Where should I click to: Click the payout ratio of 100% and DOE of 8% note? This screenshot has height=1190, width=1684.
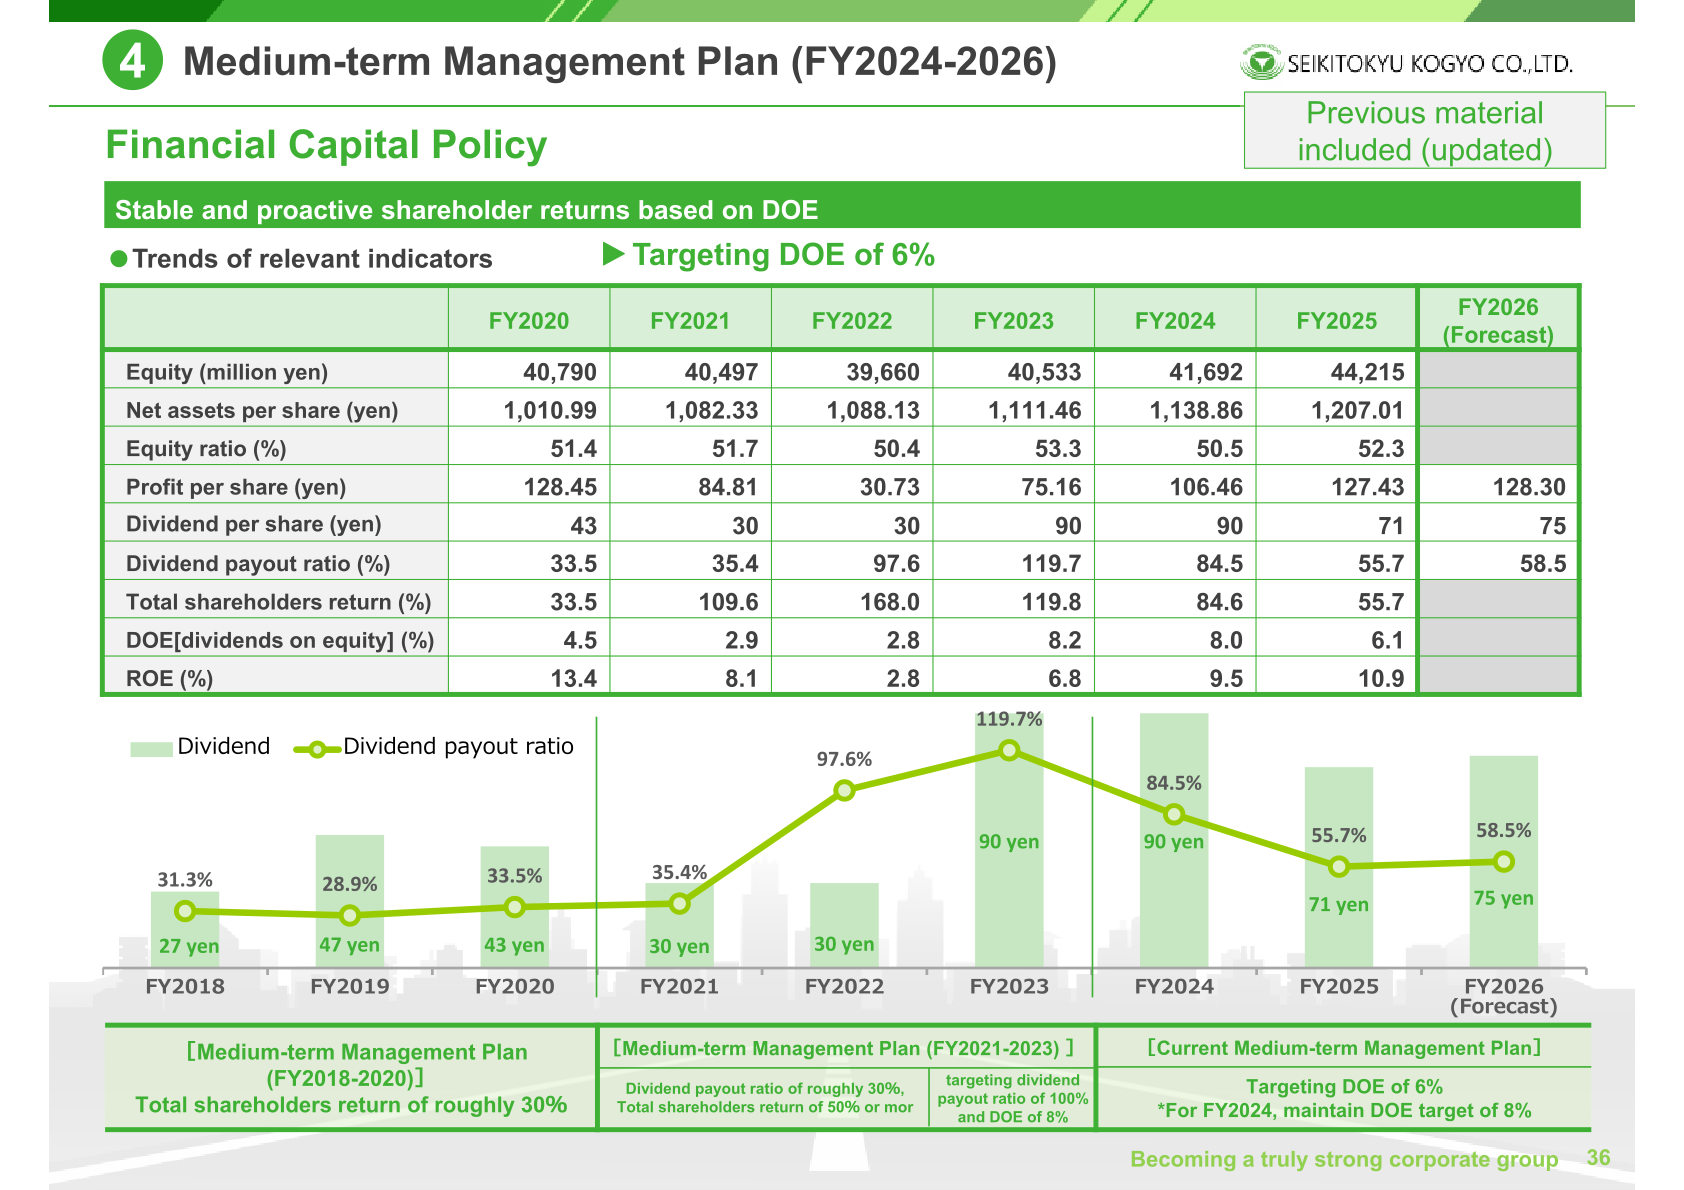1013,1098
